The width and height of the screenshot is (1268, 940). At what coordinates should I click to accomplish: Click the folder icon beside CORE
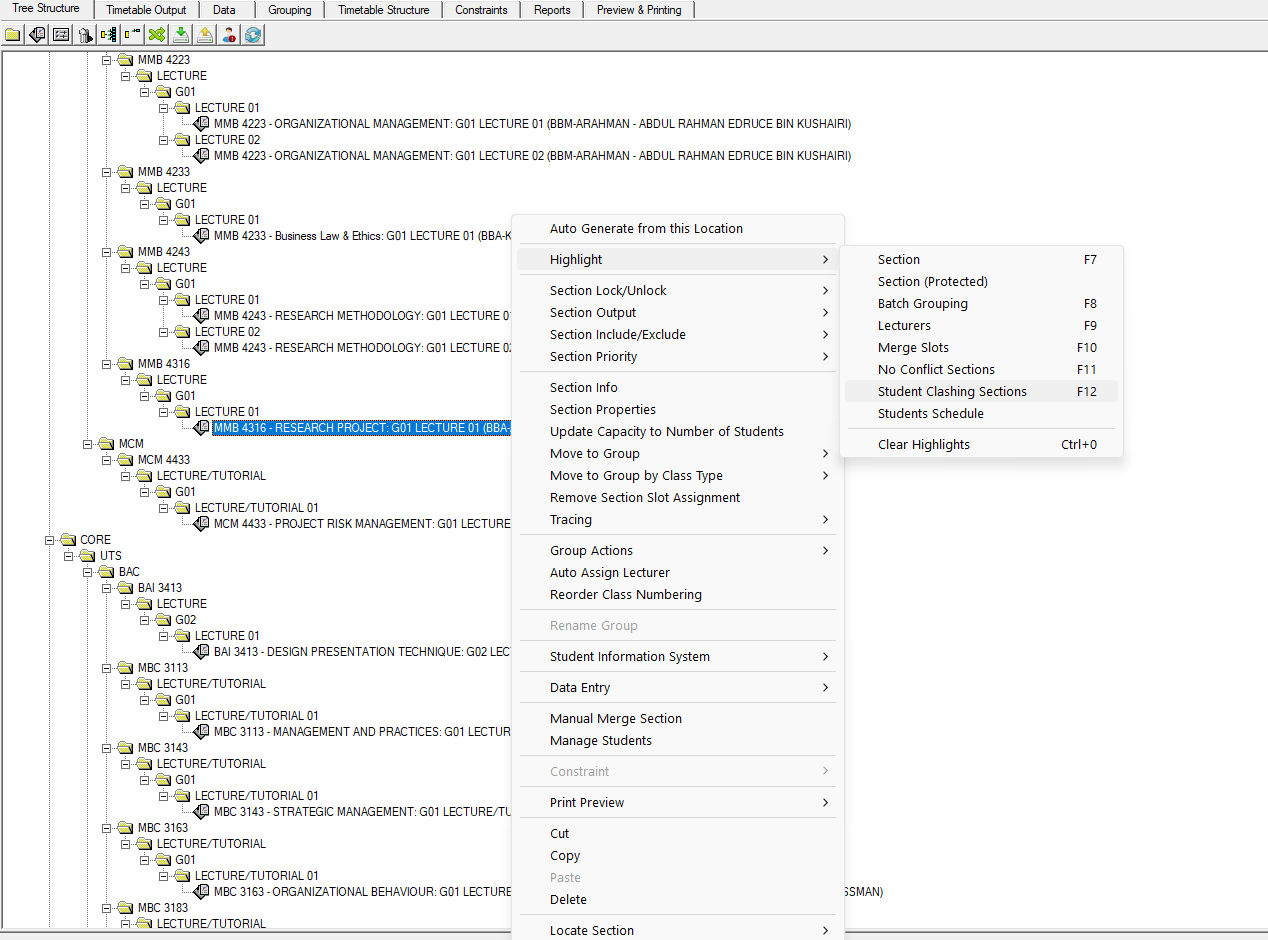pos(68,540)
